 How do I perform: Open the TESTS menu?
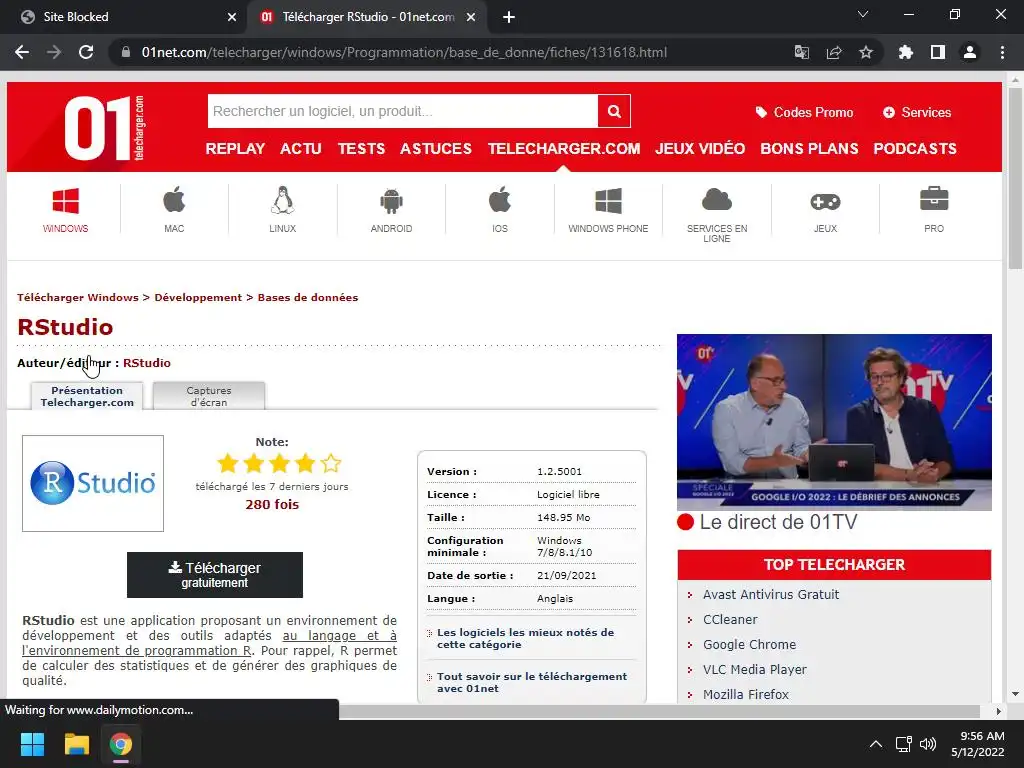[361, 149]
